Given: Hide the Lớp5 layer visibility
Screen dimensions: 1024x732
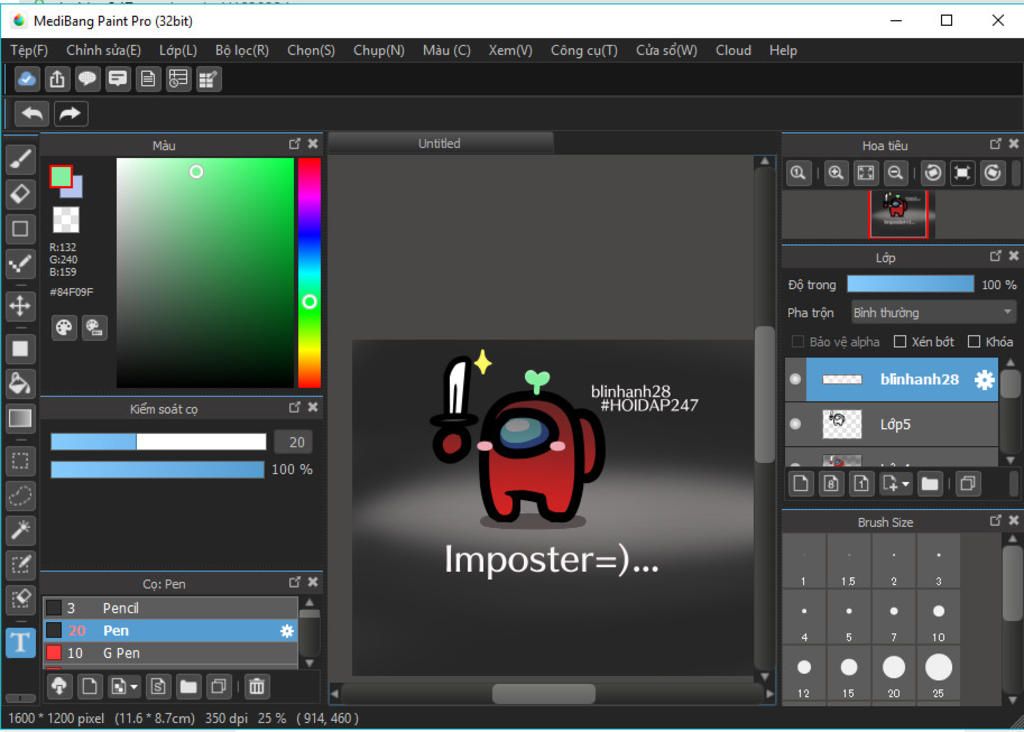Looking at the screenshot, I should click(x=795, y=424).
